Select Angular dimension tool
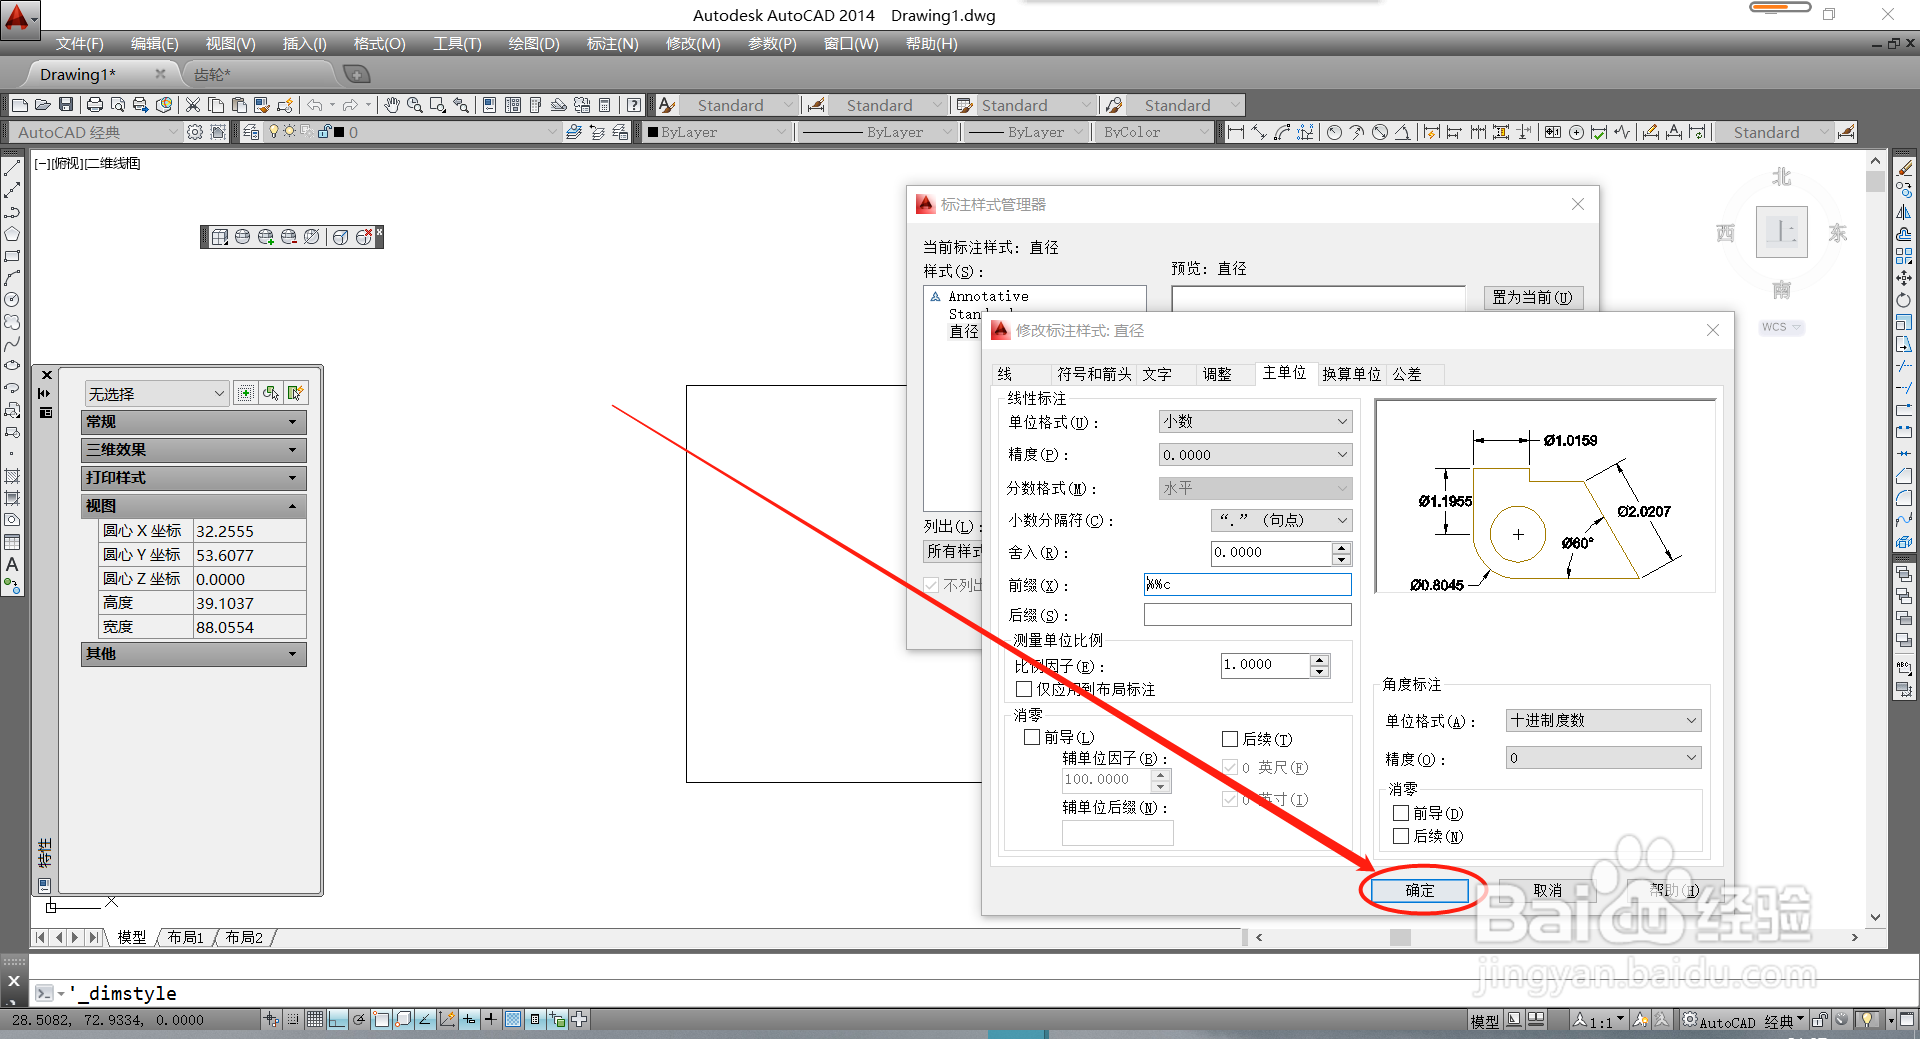The image size is (1920, 1039). (x=1403, y=132)
